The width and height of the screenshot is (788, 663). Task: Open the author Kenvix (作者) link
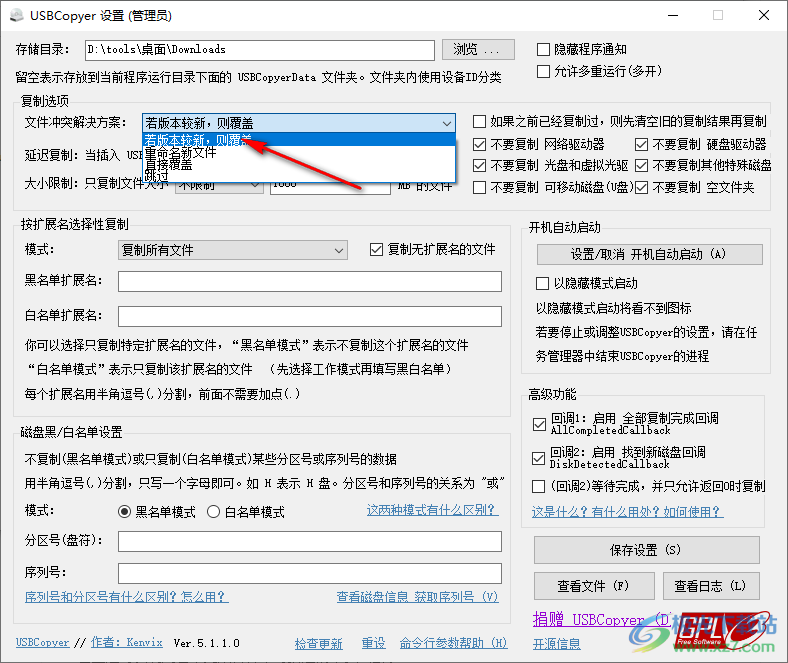[x=127, y=643]
